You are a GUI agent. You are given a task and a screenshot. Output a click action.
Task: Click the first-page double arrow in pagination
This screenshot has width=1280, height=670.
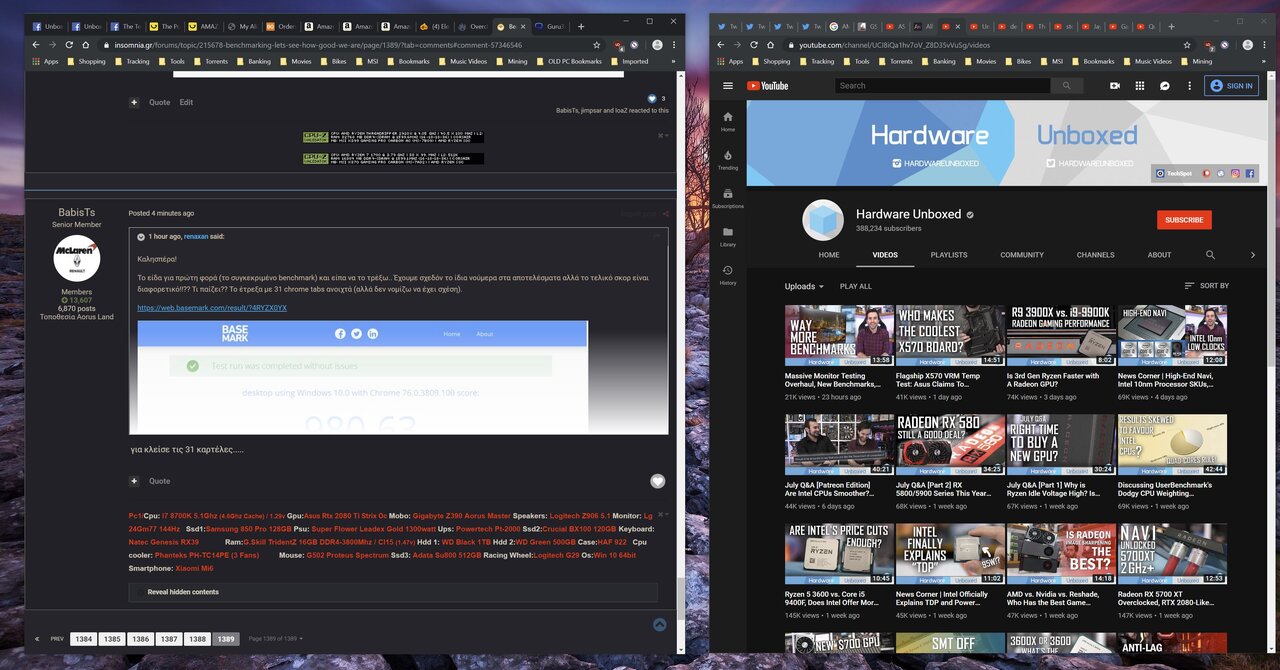tap(37, 638)
